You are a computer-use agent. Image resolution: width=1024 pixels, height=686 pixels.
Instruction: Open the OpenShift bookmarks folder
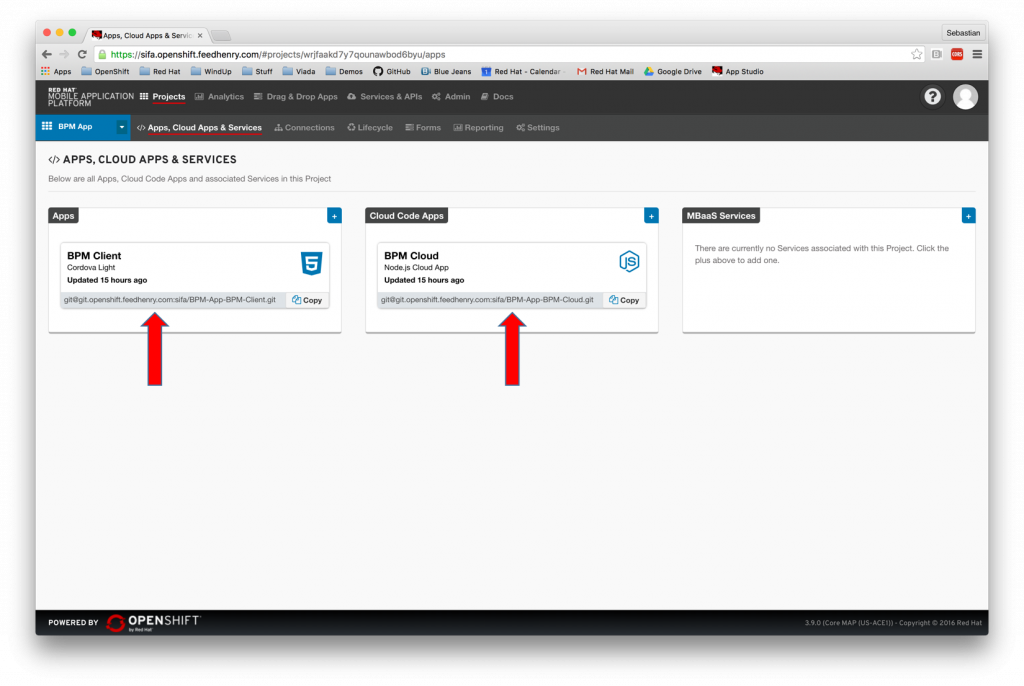tap(105, 71)
